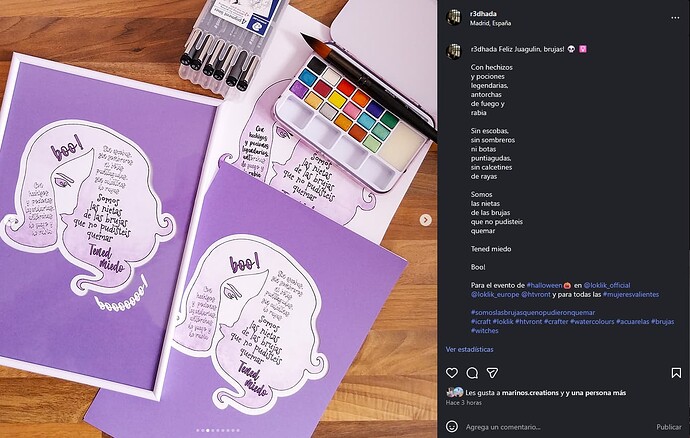Image resolution: width=690 pixels, height=438 pixels.
Task: Like the post with heart icon
Action: click(451, 373)
